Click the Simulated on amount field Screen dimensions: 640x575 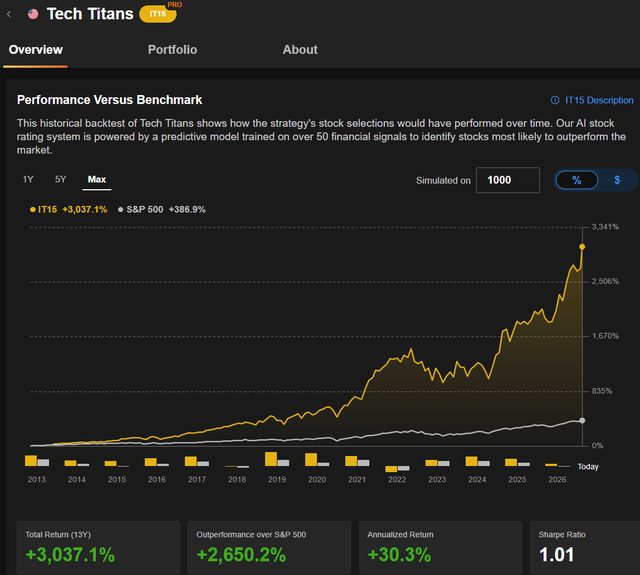pos(507,180)
